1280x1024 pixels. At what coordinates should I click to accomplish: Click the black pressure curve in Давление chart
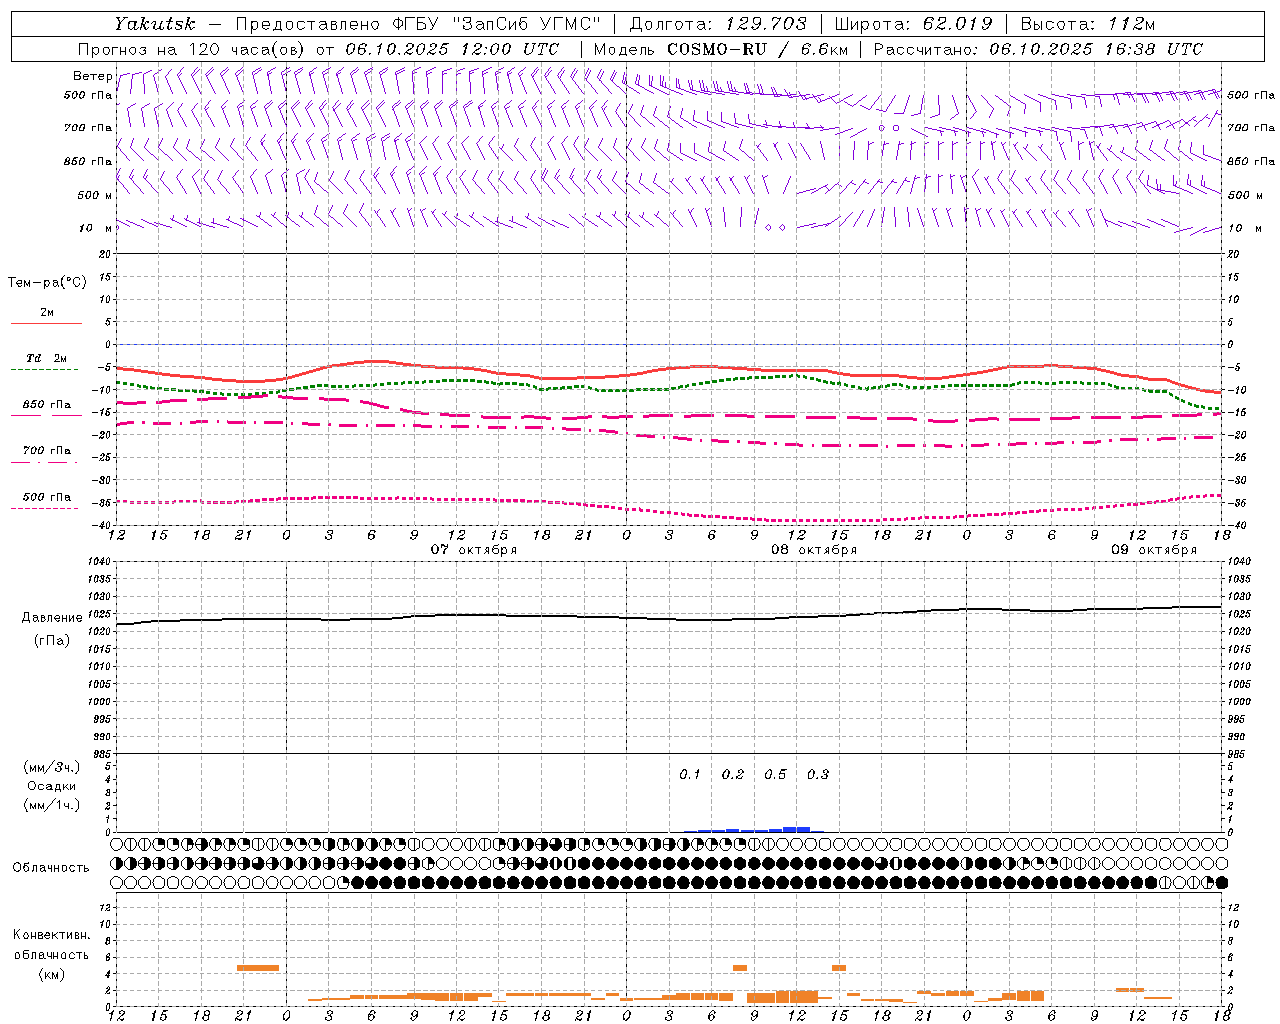(669, 616)
